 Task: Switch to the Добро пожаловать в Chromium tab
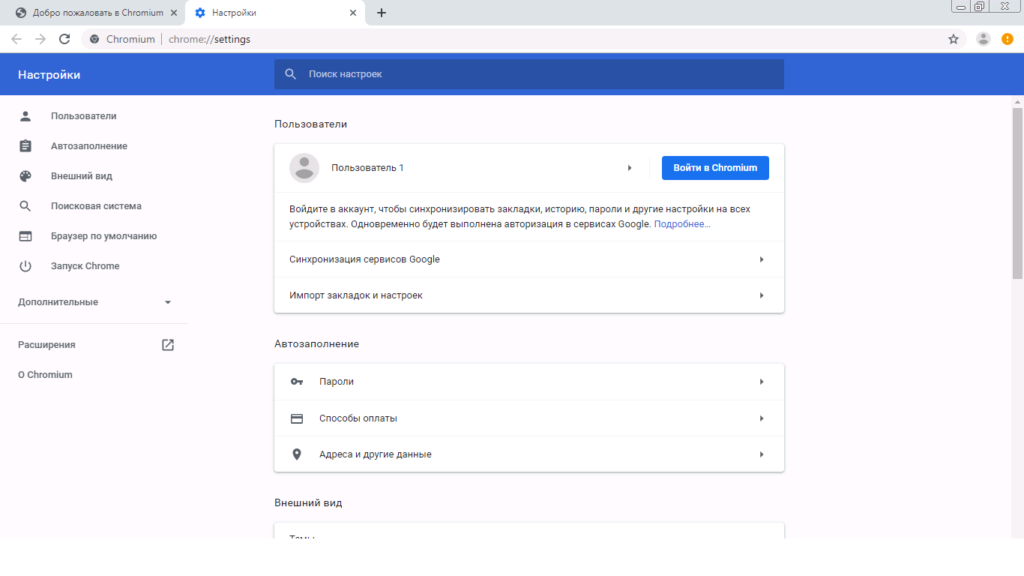point(96,13)
